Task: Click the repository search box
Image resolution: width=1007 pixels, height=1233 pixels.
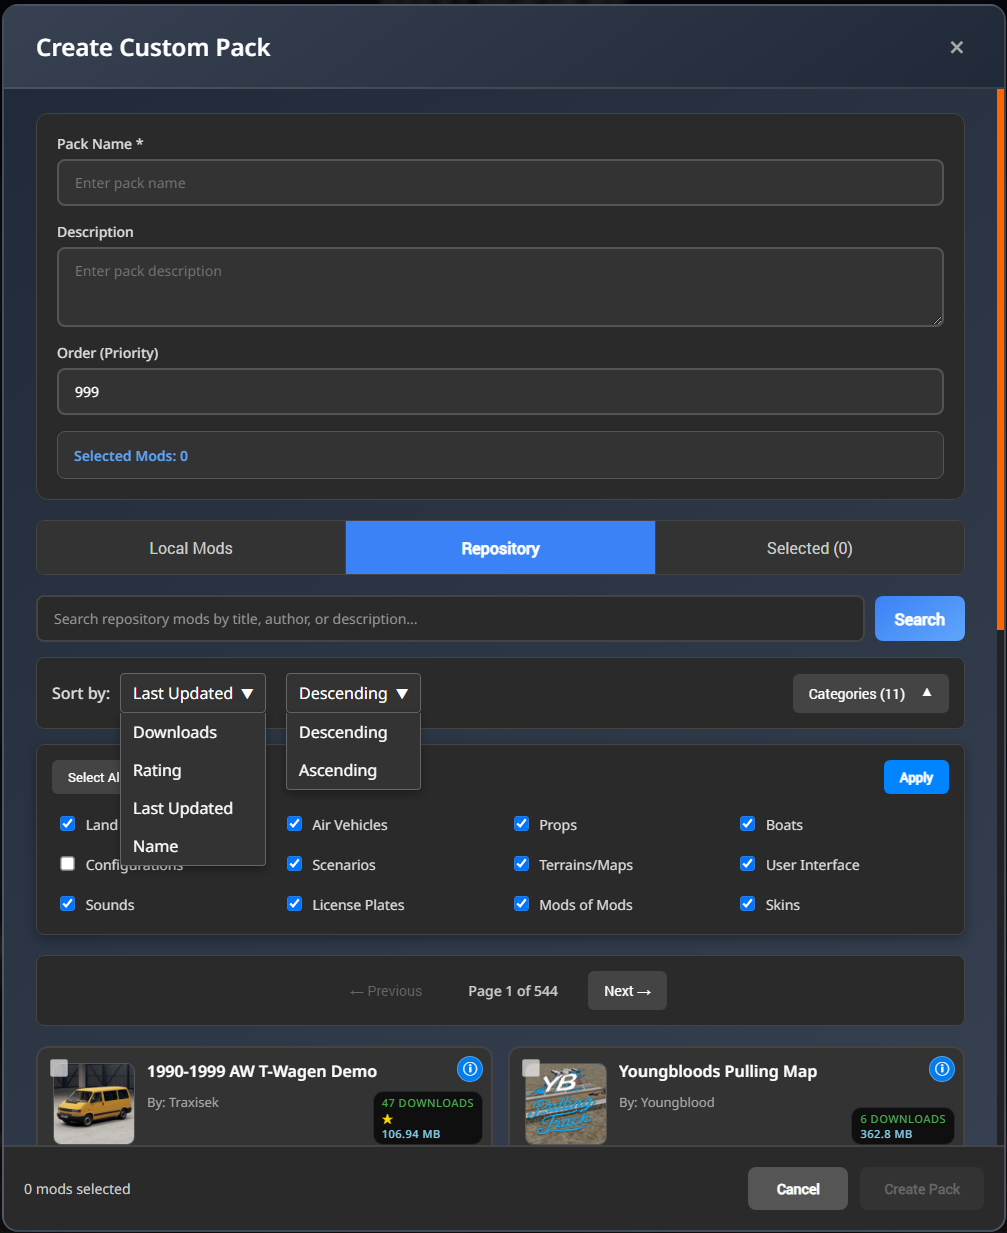Action: click(x=450, y=619)
